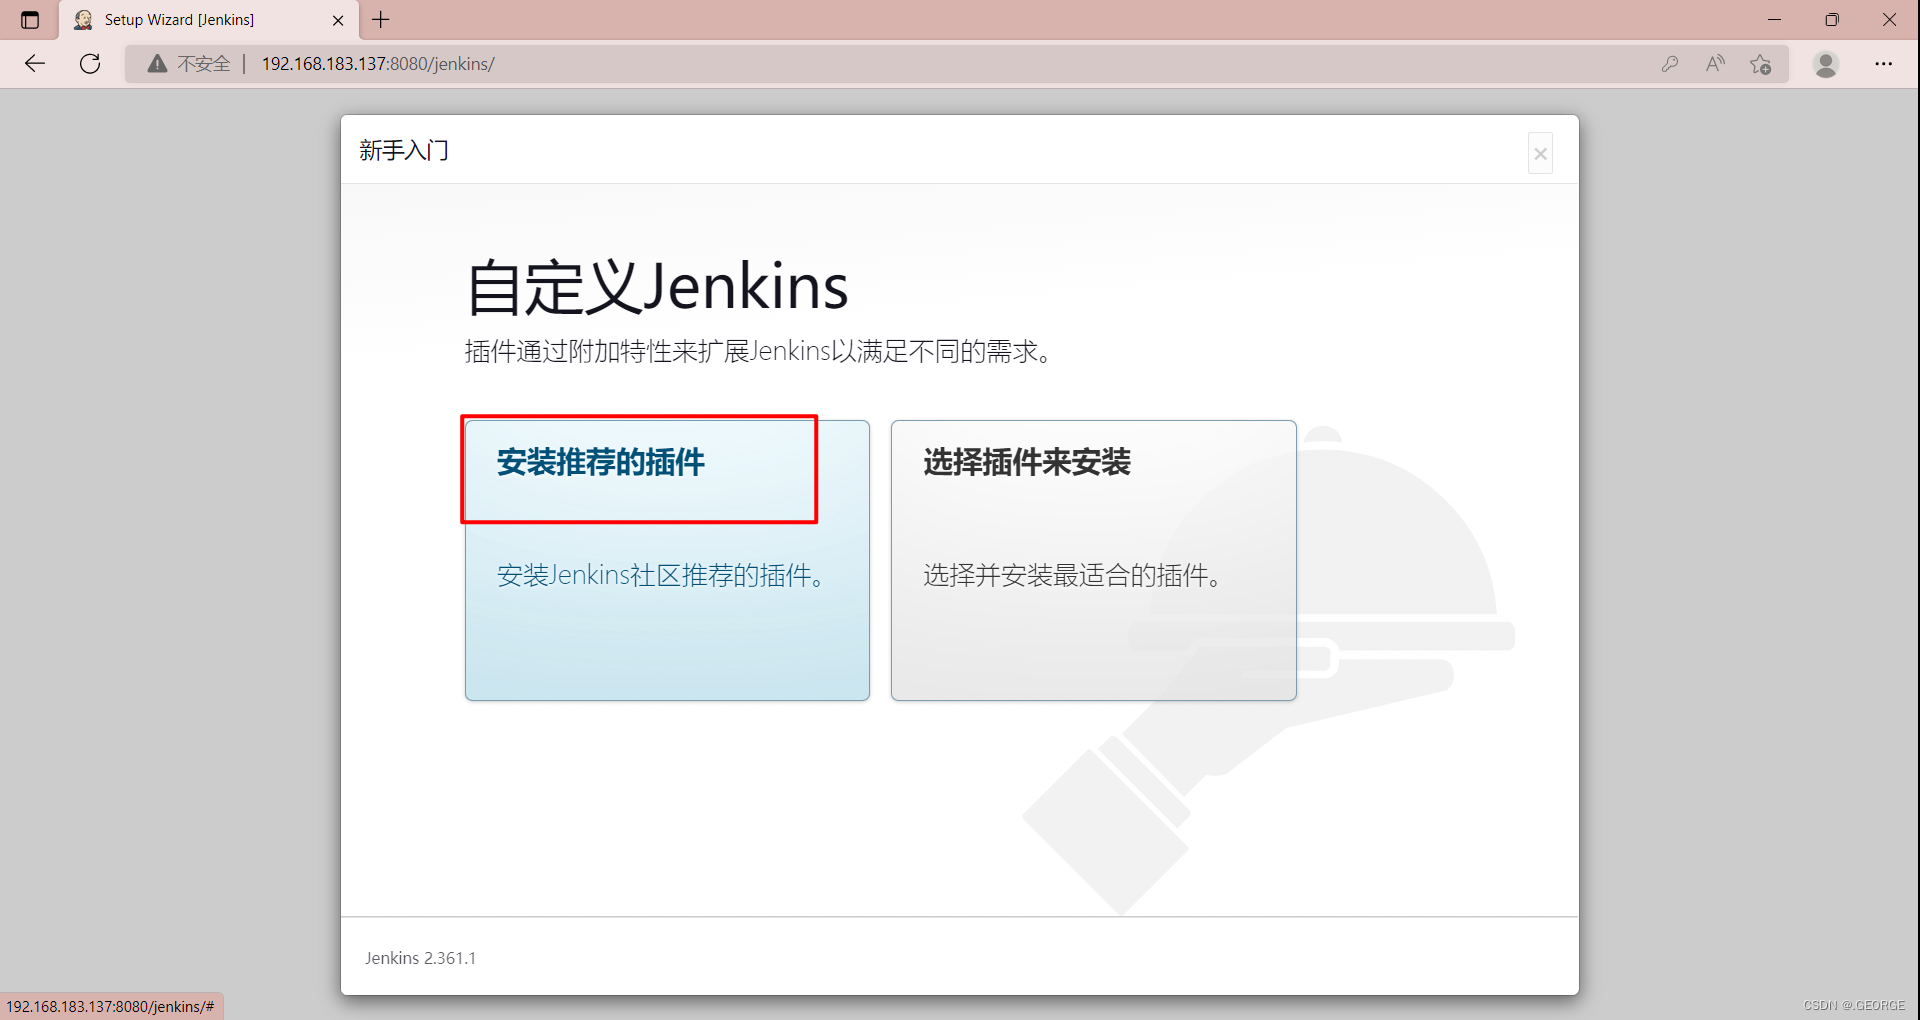Maximize the browser window
This screenshot has width=1920, height=1020.
[1832, 20]
